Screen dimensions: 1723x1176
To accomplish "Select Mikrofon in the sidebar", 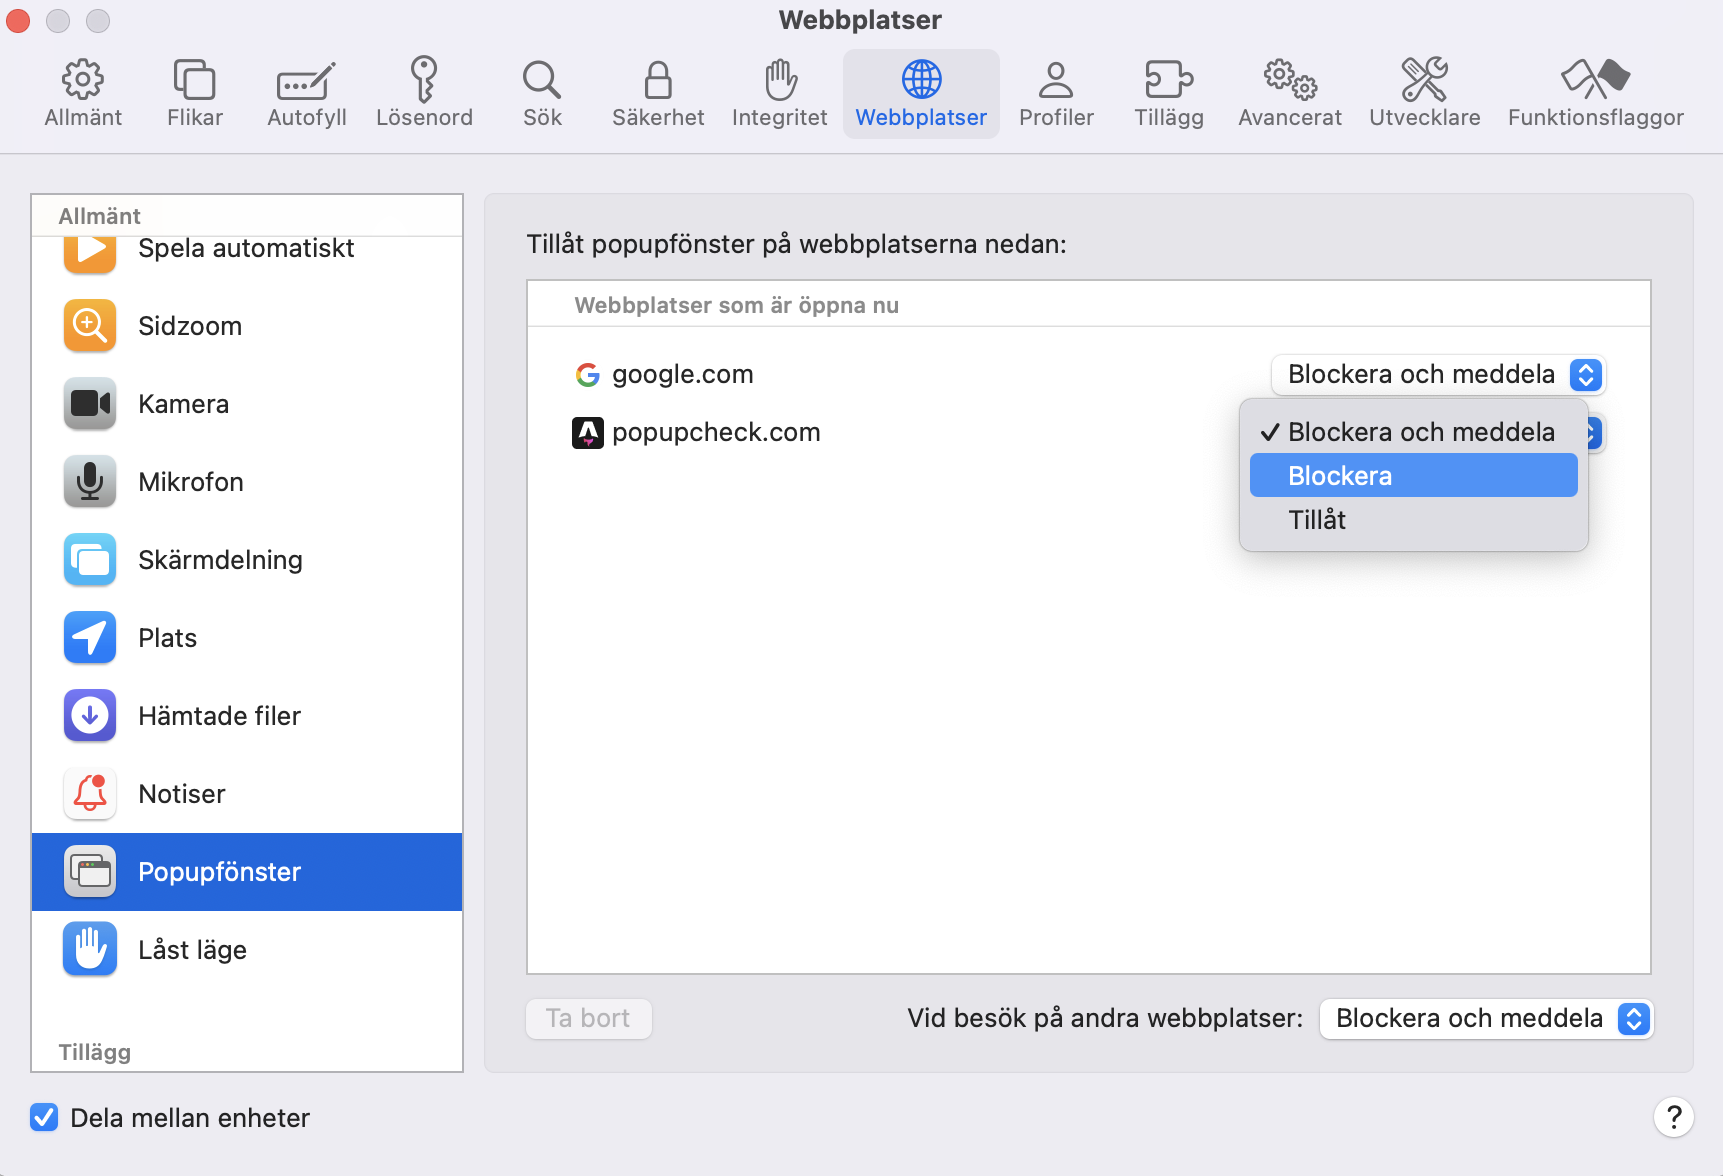I will pos(247,482).
